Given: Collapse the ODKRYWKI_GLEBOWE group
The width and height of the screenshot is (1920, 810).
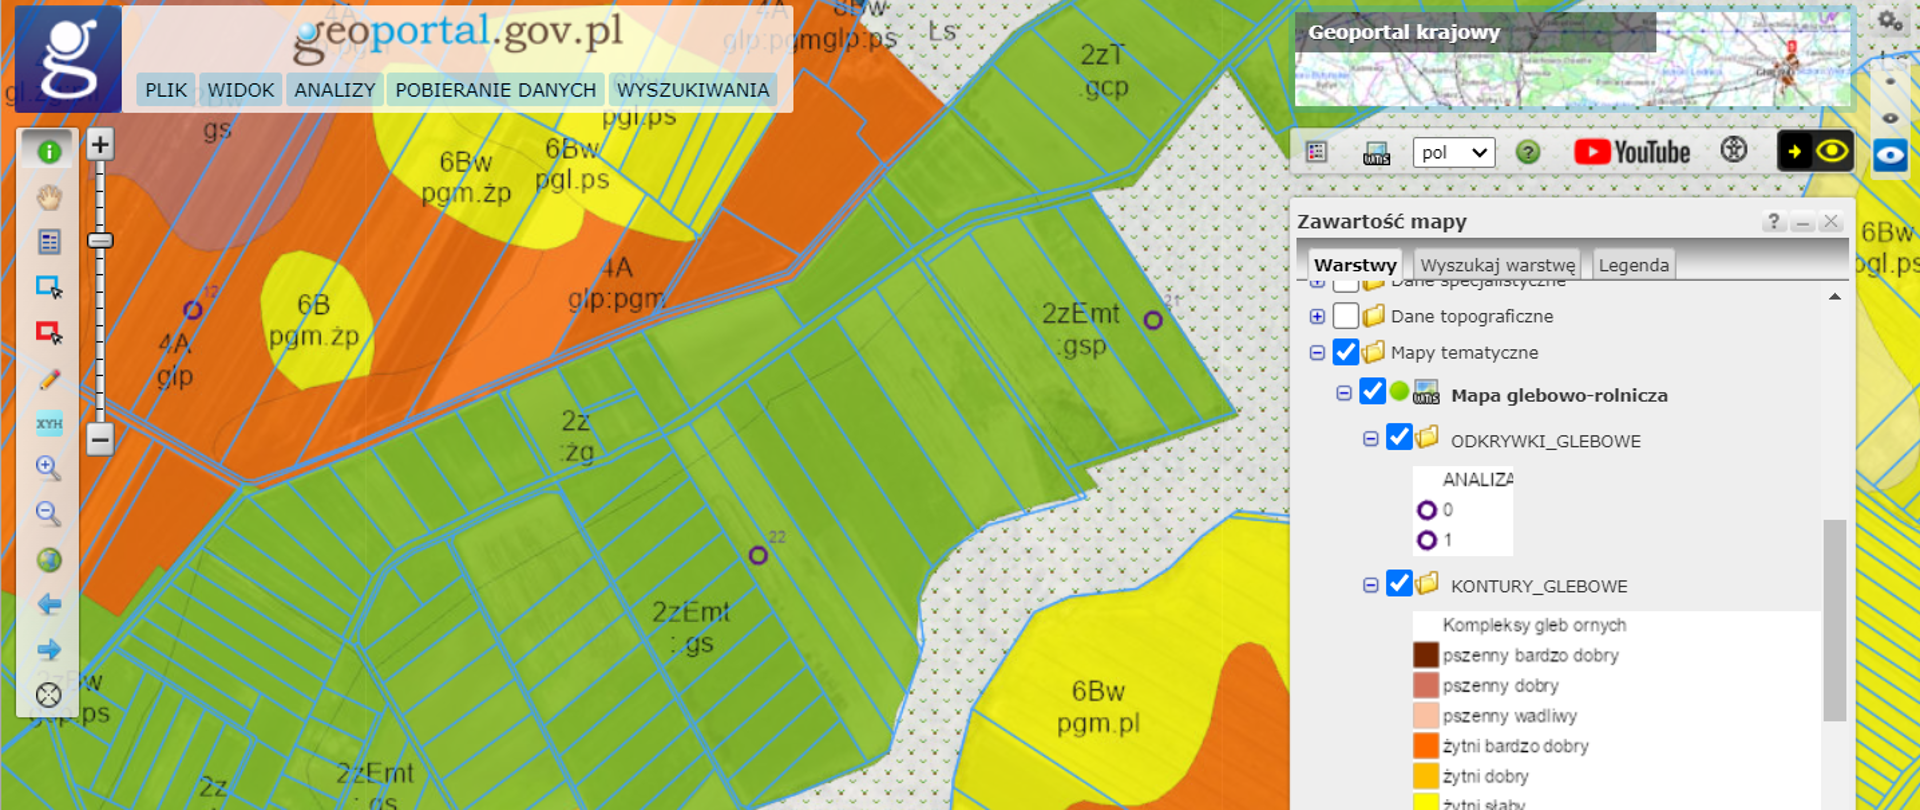Looking at the screenshot, I should tap(1371, 439).
